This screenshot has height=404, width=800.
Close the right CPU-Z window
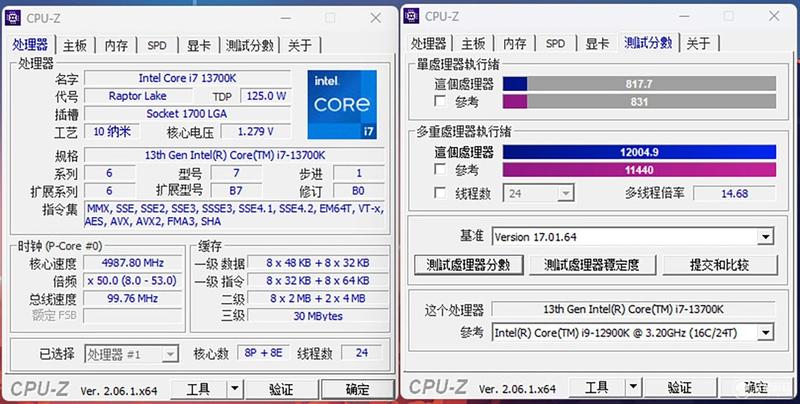[x=774, y=16]
